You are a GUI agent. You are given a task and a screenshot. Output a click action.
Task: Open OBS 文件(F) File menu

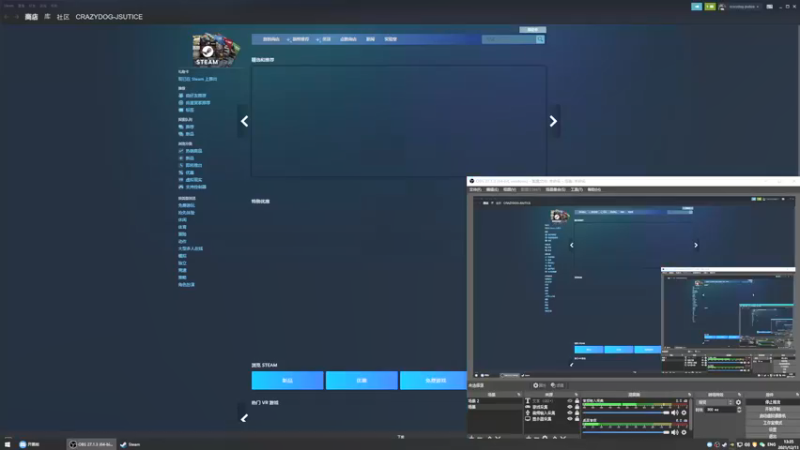475,190
